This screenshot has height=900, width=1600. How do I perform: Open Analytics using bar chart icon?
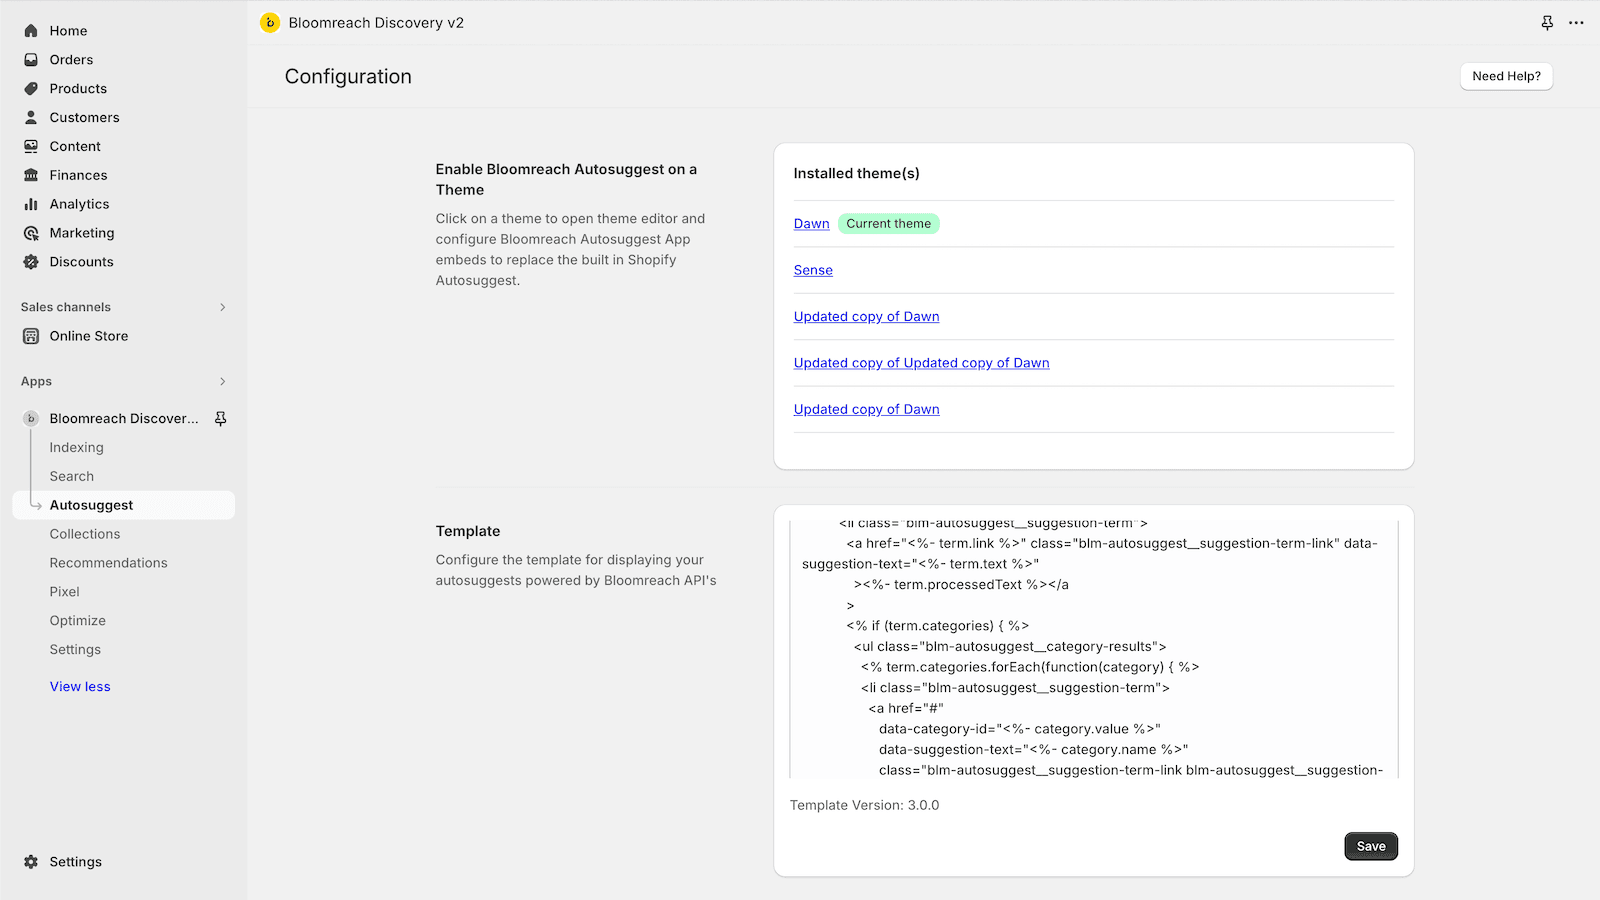pos(31,204)
